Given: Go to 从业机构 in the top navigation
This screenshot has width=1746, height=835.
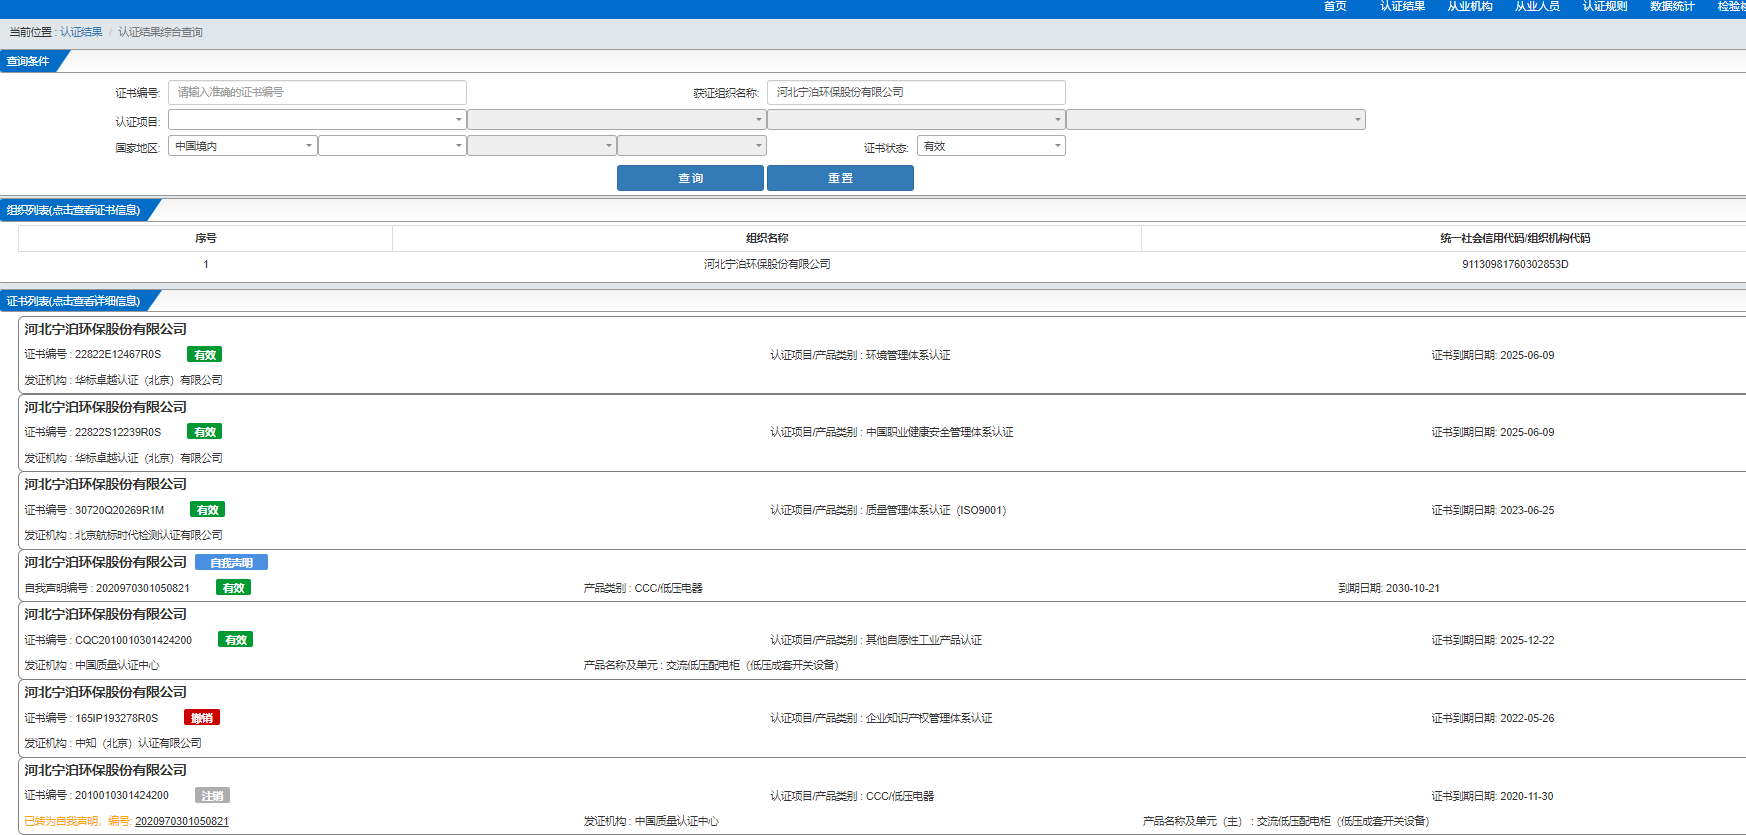Looking at the screenshot, I should click(1470, 7).
